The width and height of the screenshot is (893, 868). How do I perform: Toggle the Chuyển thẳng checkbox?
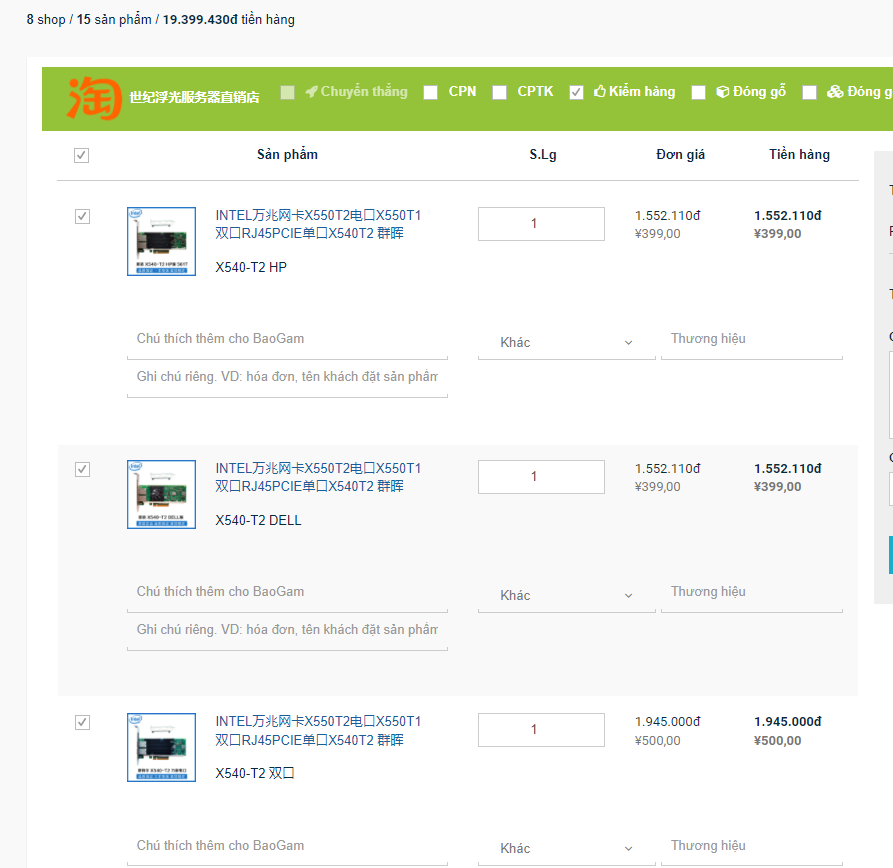[x=288, y=92]
